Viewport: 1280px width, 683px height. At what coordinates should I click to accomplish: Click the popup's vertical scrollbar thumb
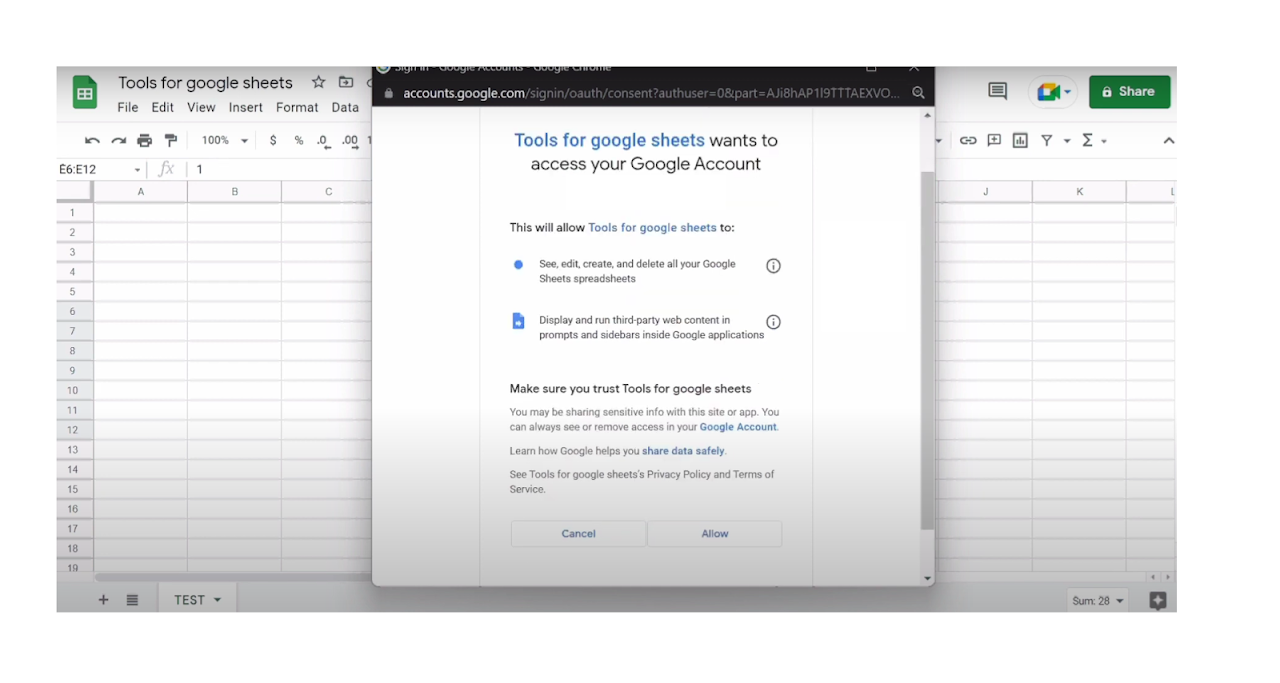coord(927,350)
